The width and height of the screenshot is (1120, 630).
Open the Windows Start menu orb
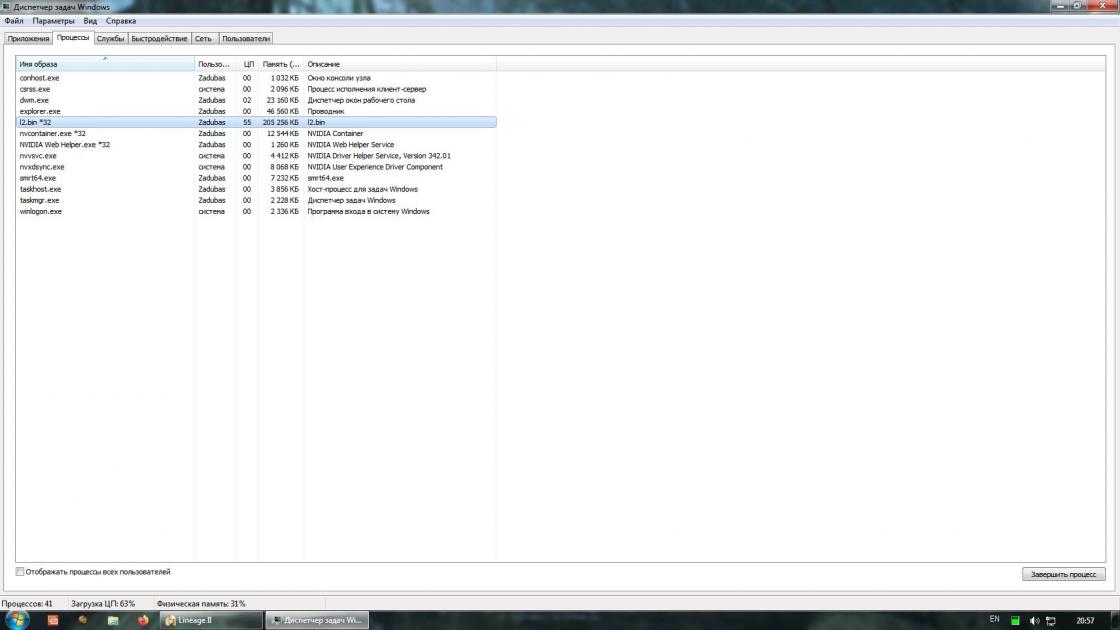click(18, 620)
